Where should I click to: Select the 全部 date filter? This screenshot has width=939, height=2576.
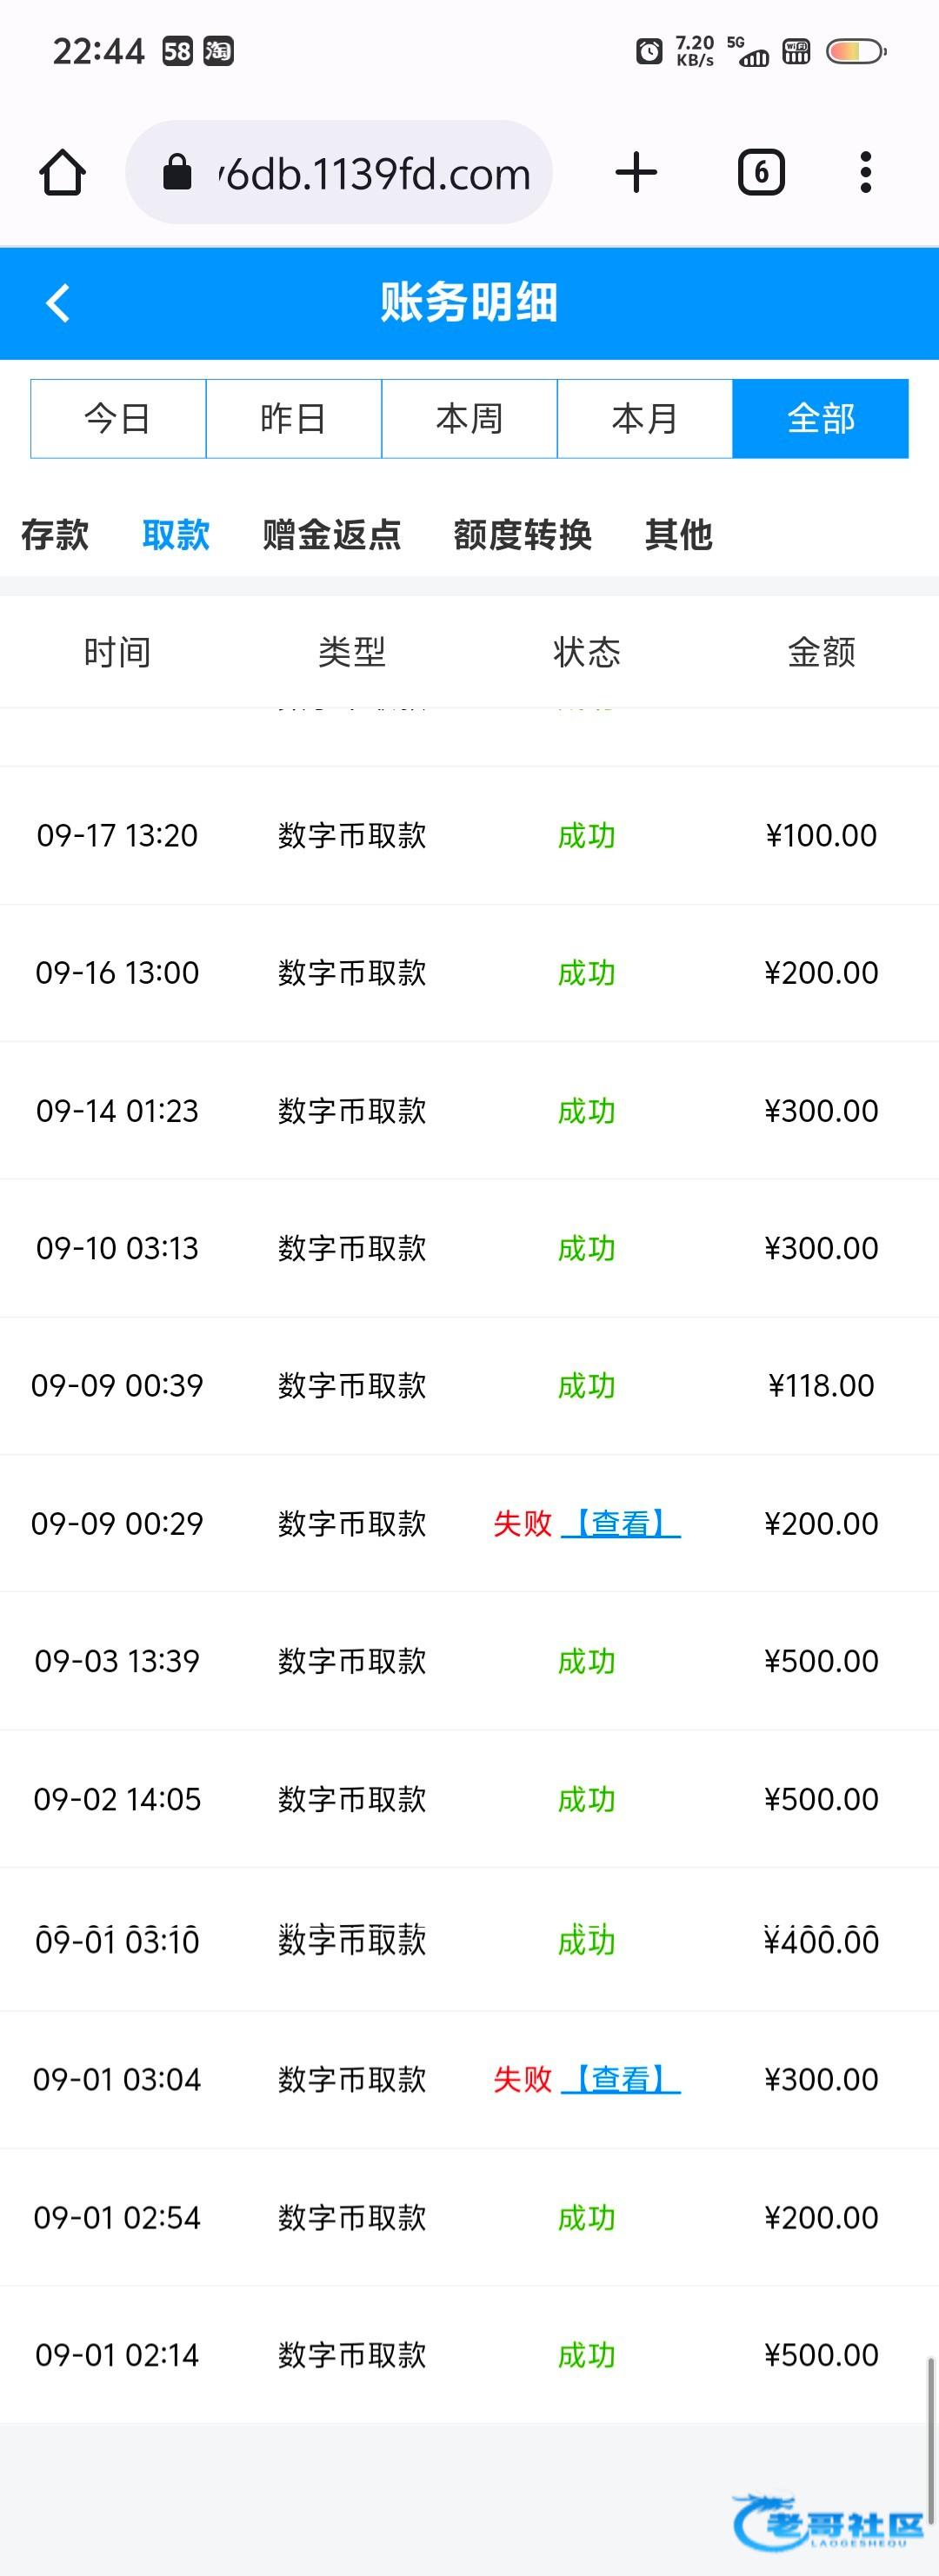[x=820, y=419]
